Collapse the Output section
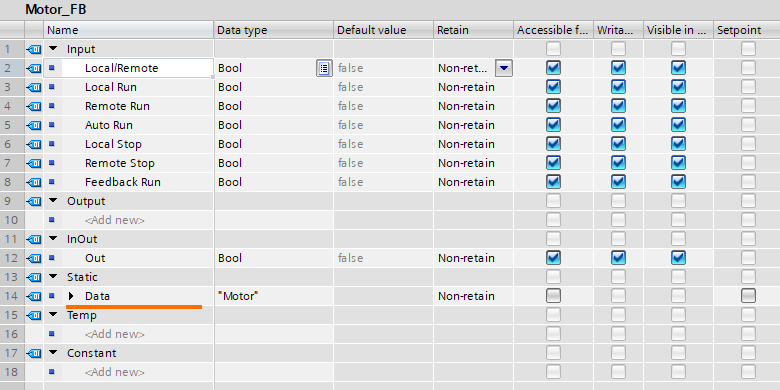This screenshot has height=390, width=780. coord(53,200)
